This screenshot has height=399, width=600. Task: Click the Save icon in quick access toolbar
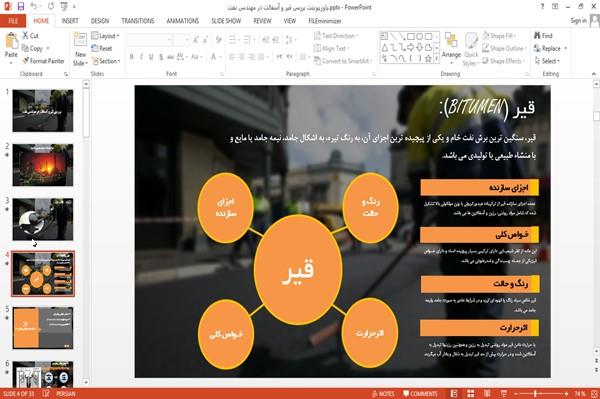[21, 7]
